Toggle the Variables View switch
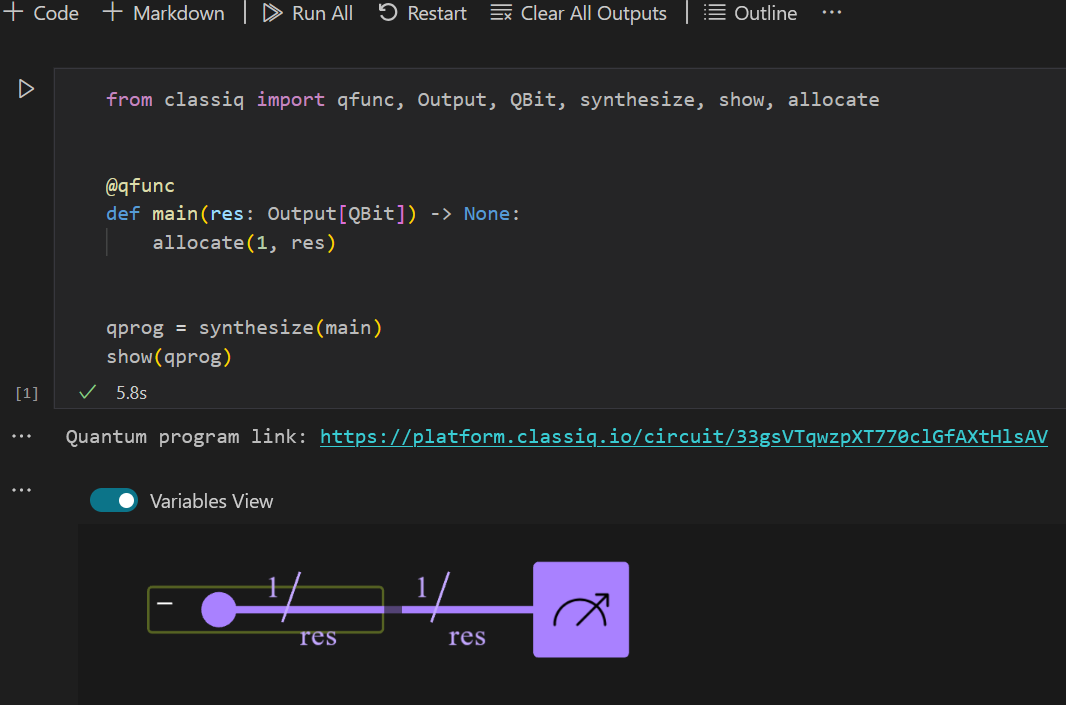The image size is (1066, 705). [114, 500]
